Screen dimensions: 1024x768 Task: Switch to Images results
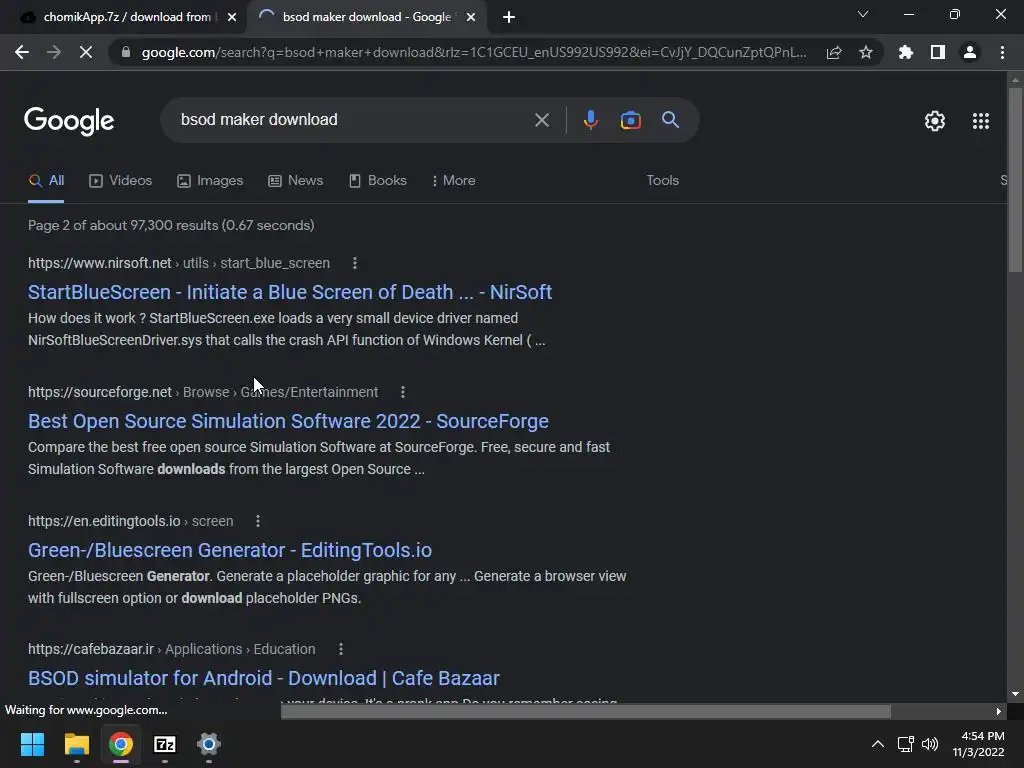210,181
